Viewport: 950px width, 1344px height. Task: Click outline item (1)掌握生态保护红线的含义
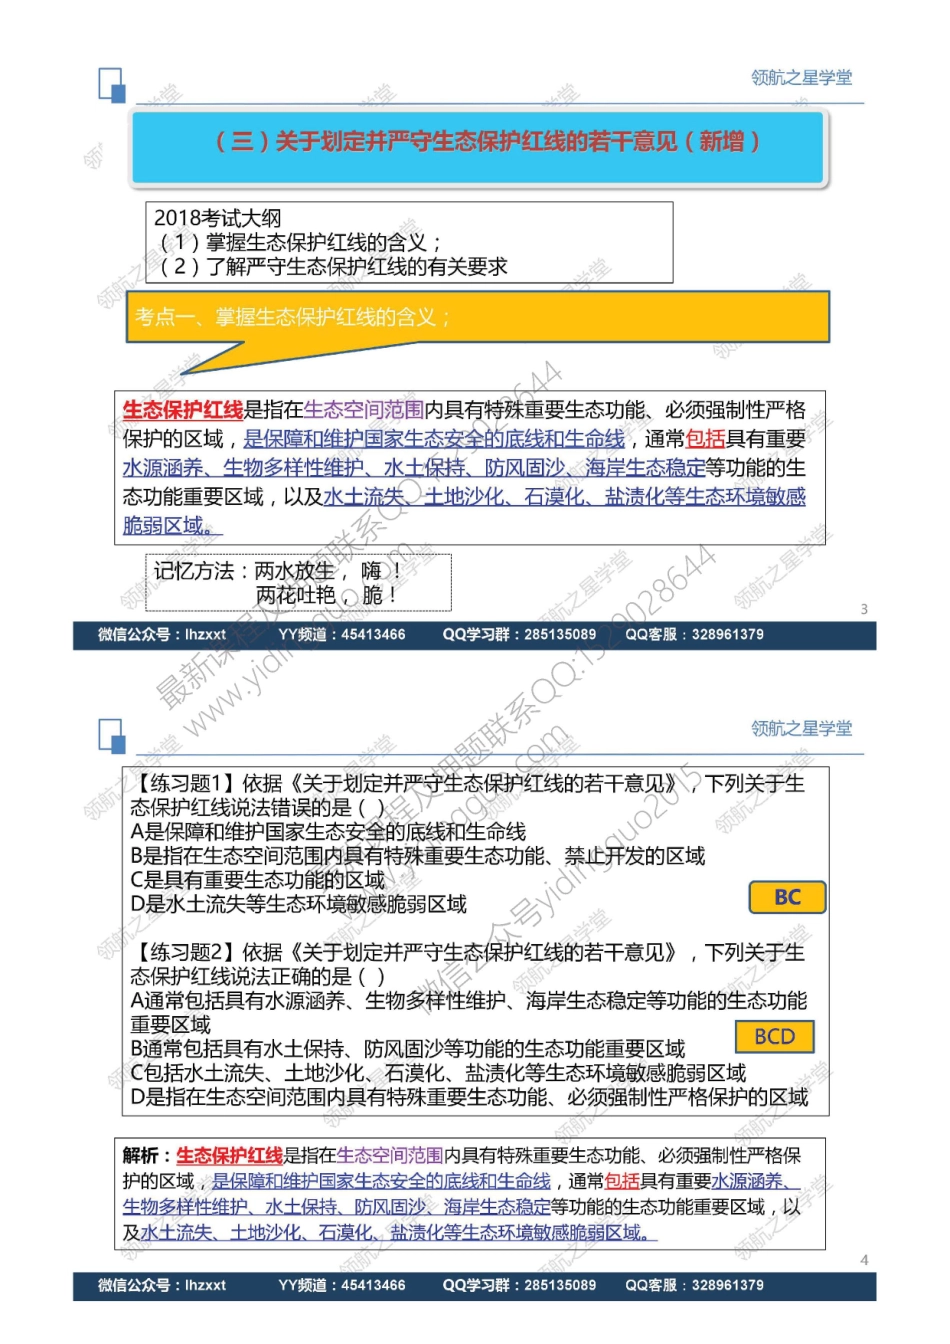tap(299, 242)
